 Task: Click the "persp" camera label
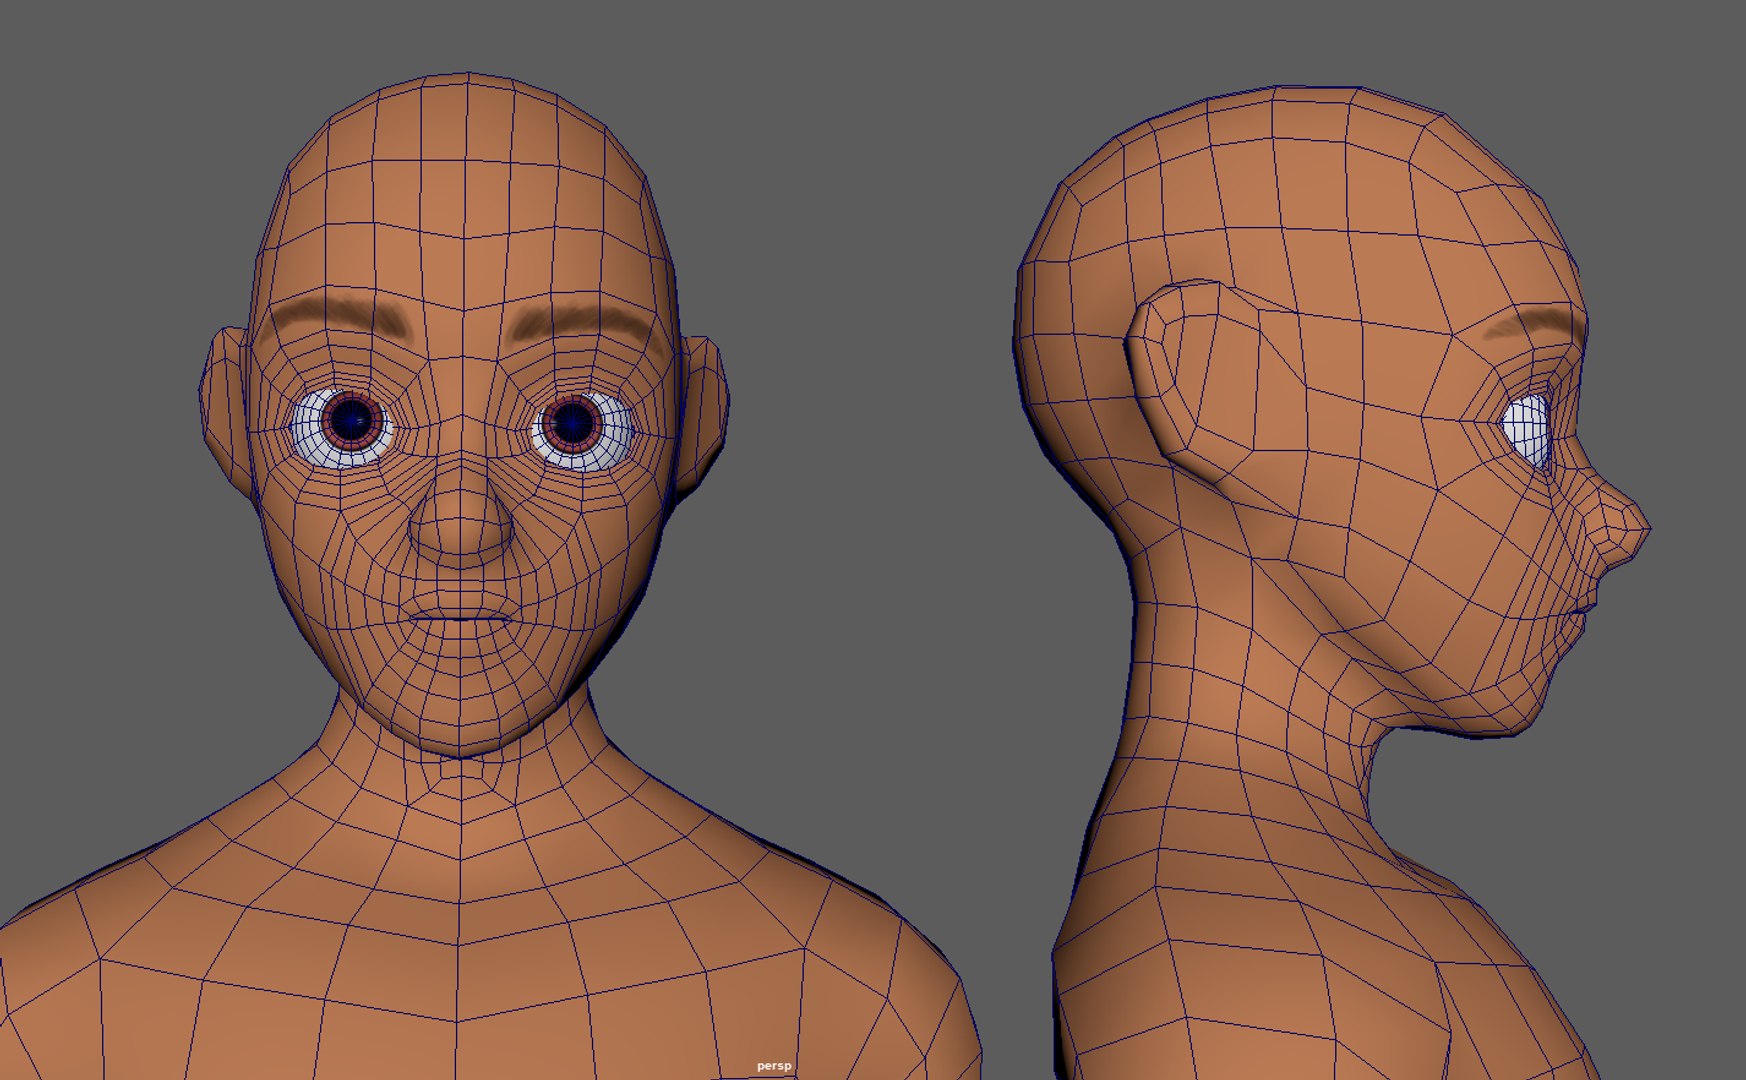(774, 1066)
